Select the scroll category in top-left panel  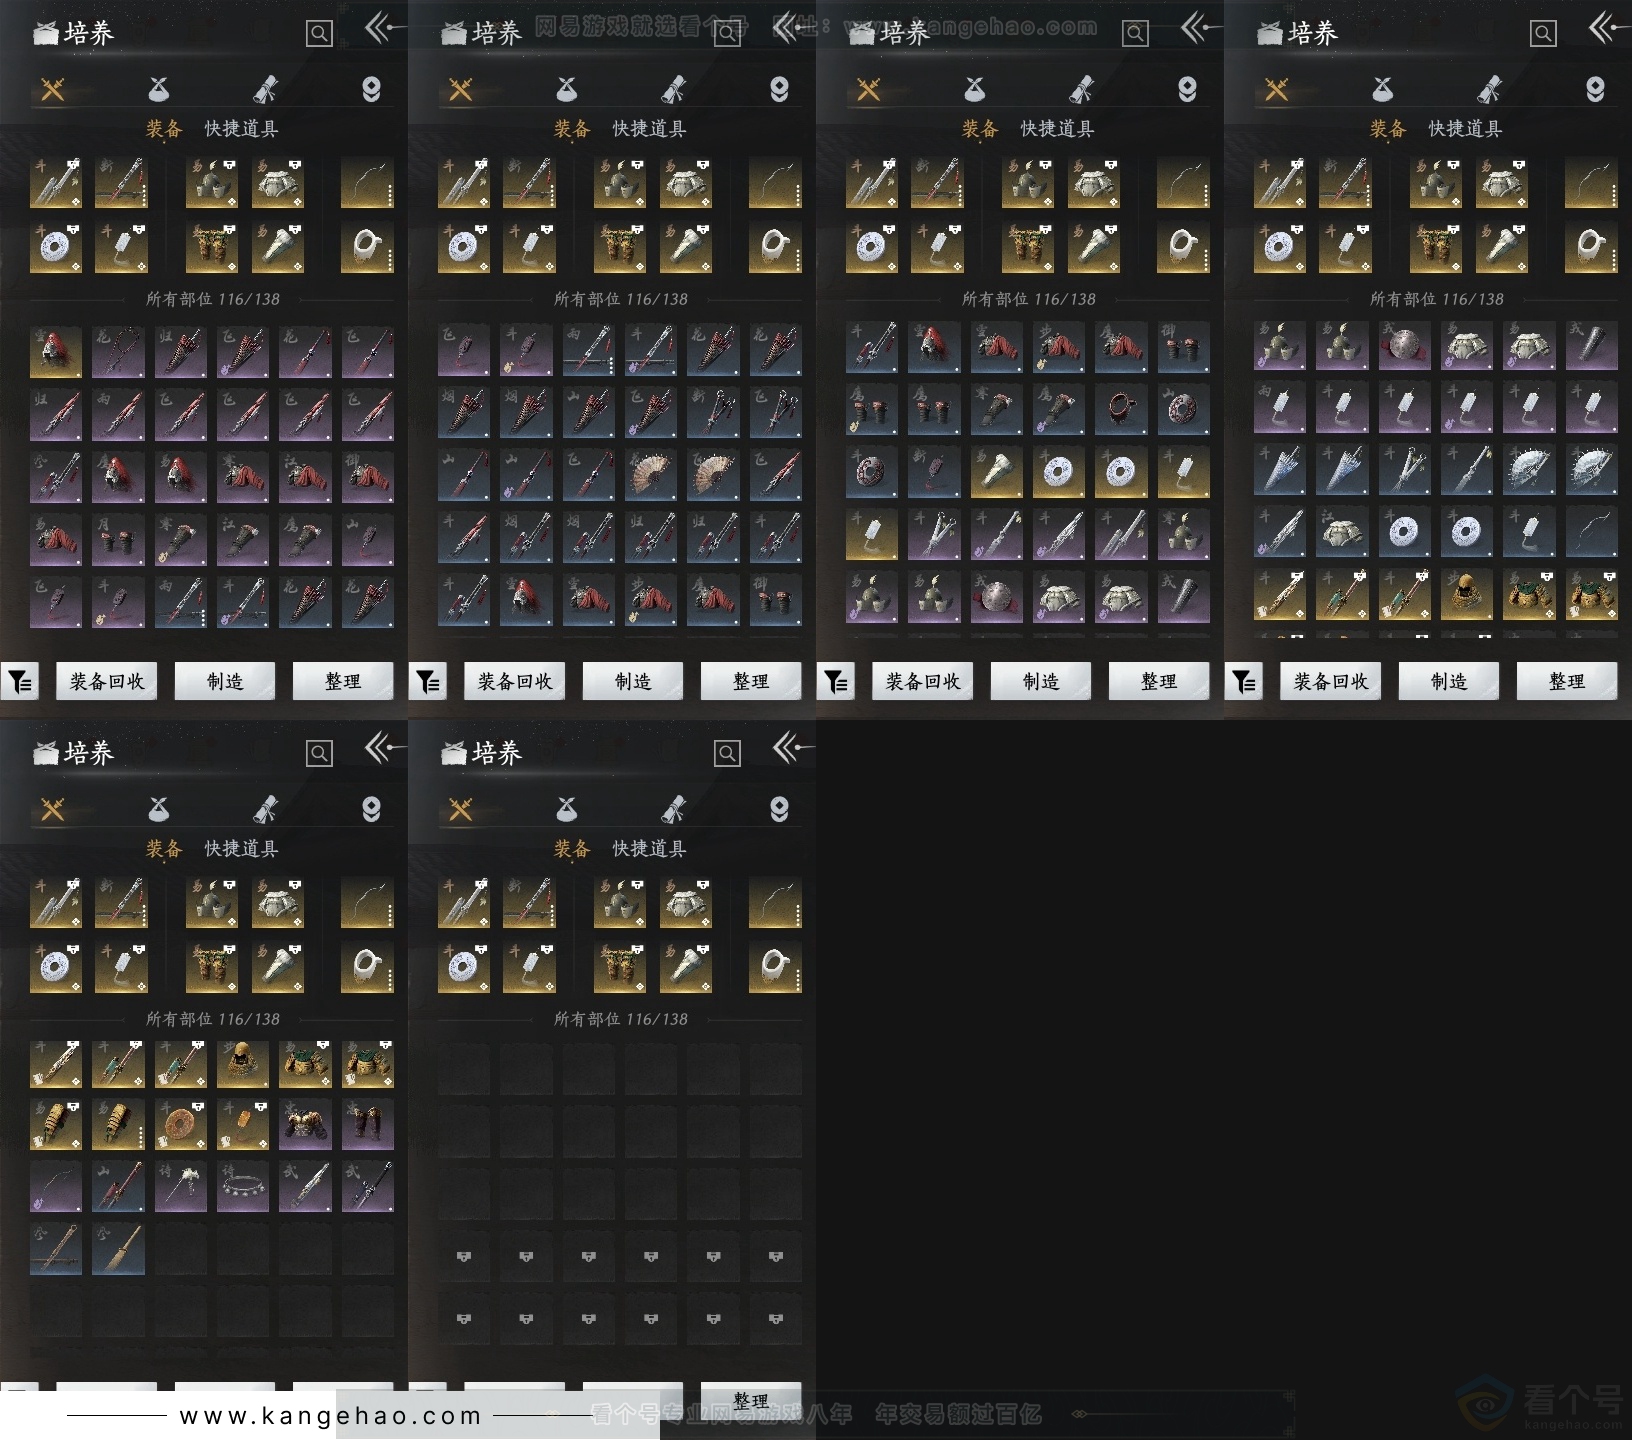[265, 90]
